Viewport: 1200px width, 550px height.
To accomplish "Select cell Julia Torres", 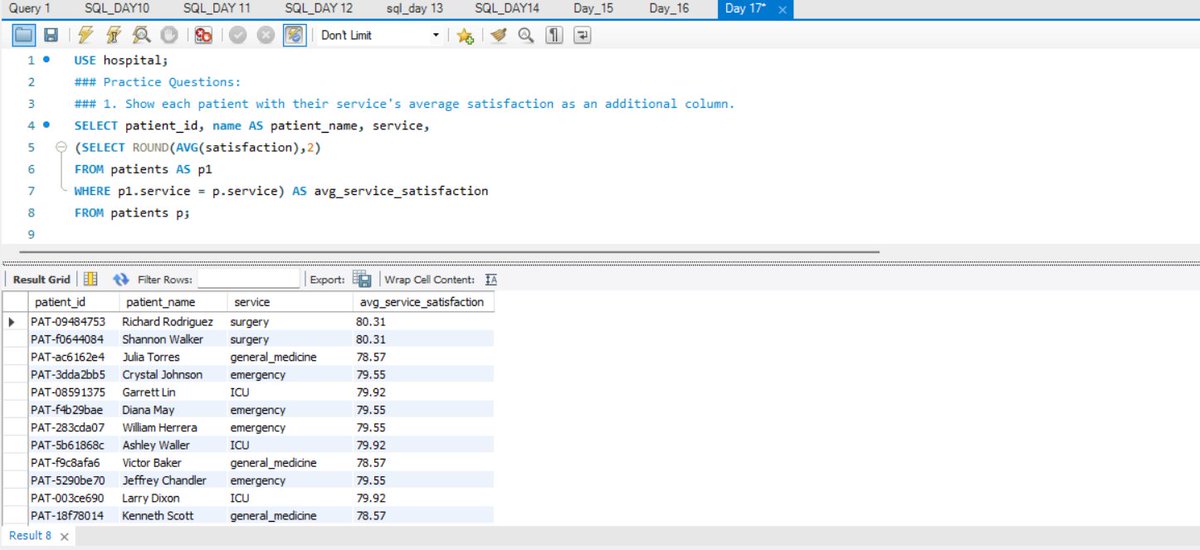I will (x=172, y=357).
